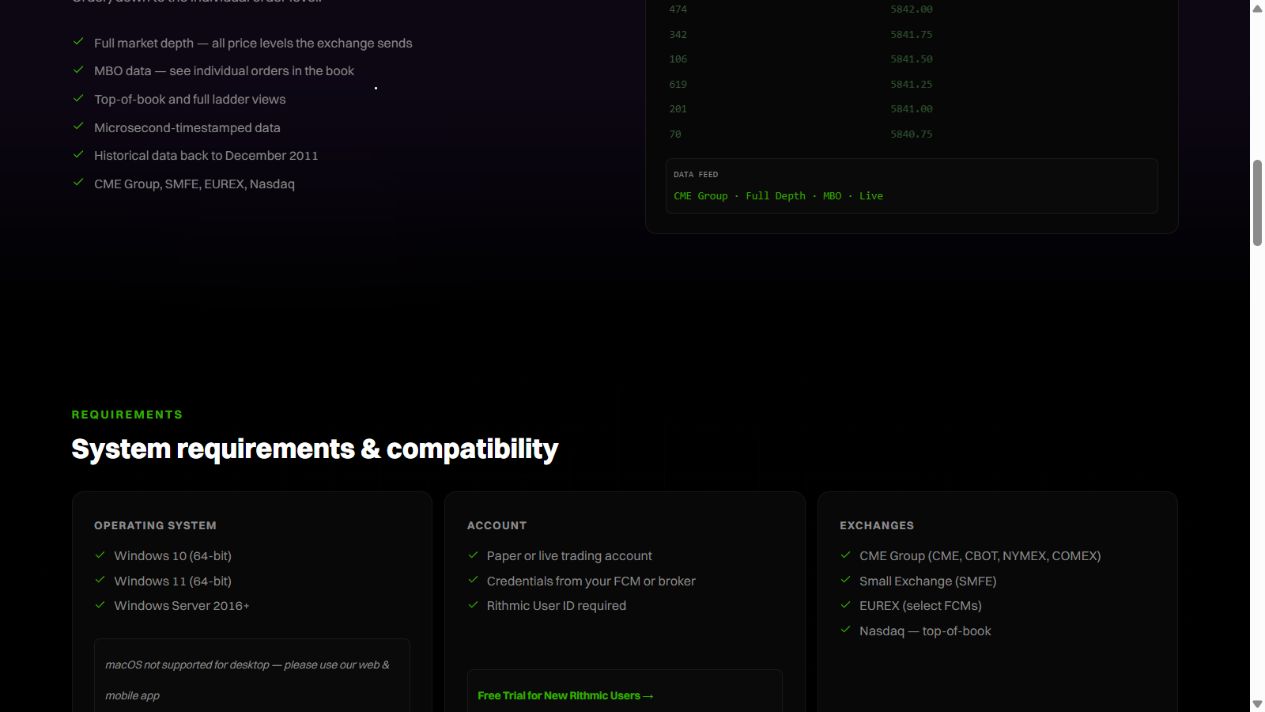Screen dimensions: 1265x712
Task: Click 'CME Group · Full Depth · MBO · Live' text
Action: [x=778, y=196]
